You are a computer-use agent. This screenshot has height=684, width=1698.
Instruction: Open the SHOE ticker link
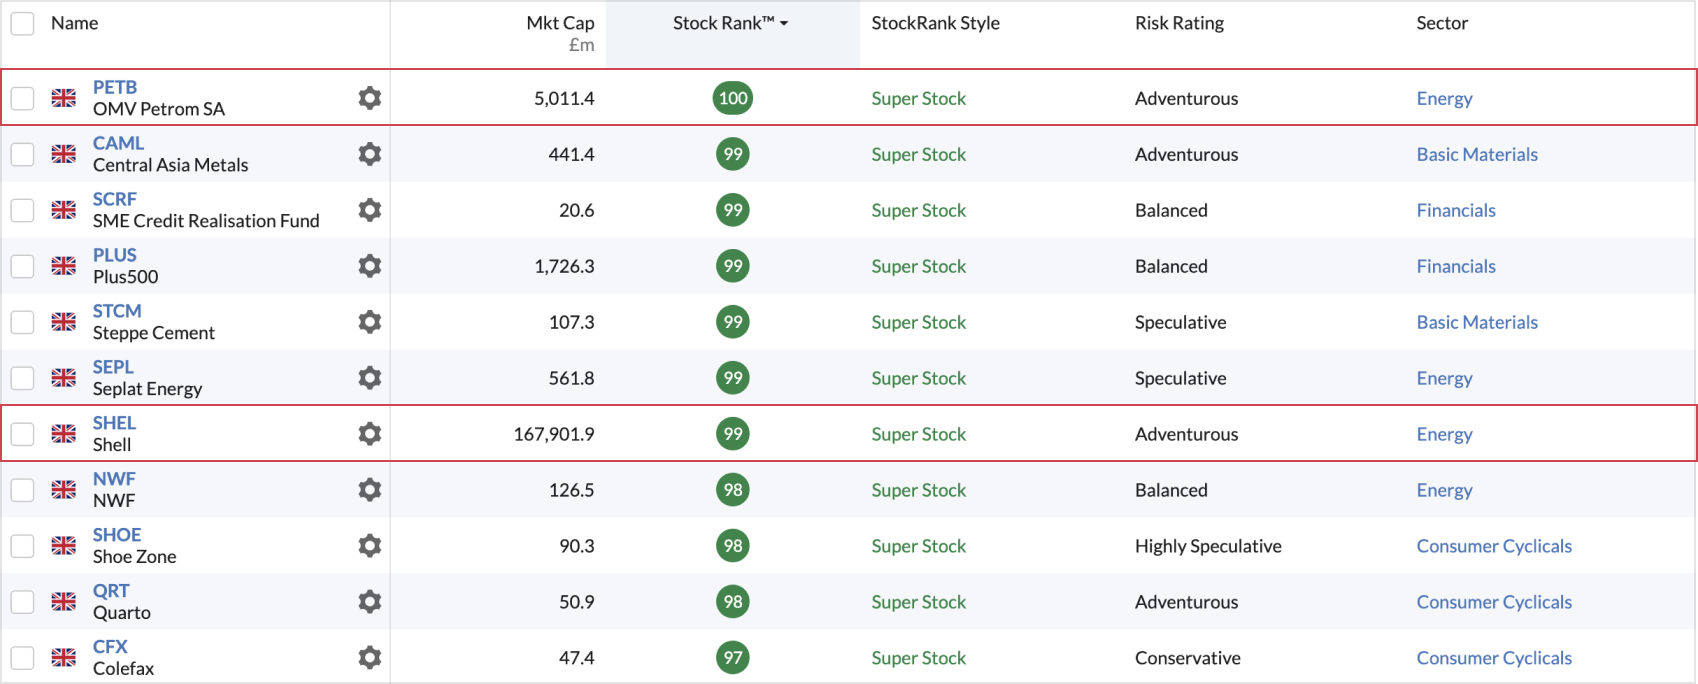pyautogui.click(x=117, y=535)
